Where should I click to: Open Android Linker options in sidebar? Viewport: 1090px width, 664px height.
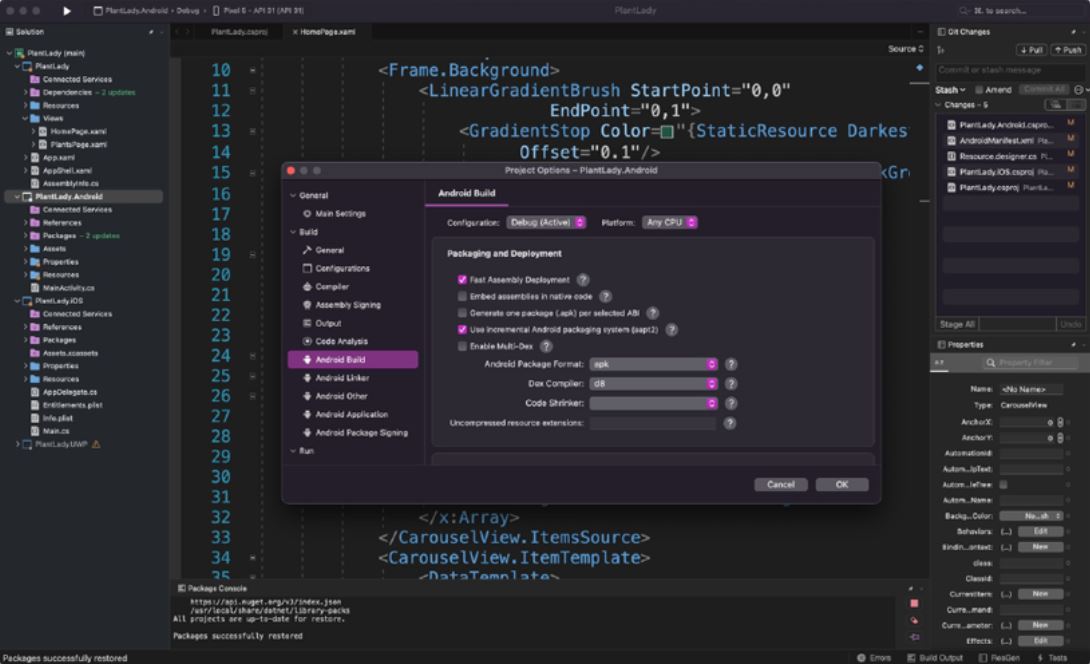click(x=340, y=378)
